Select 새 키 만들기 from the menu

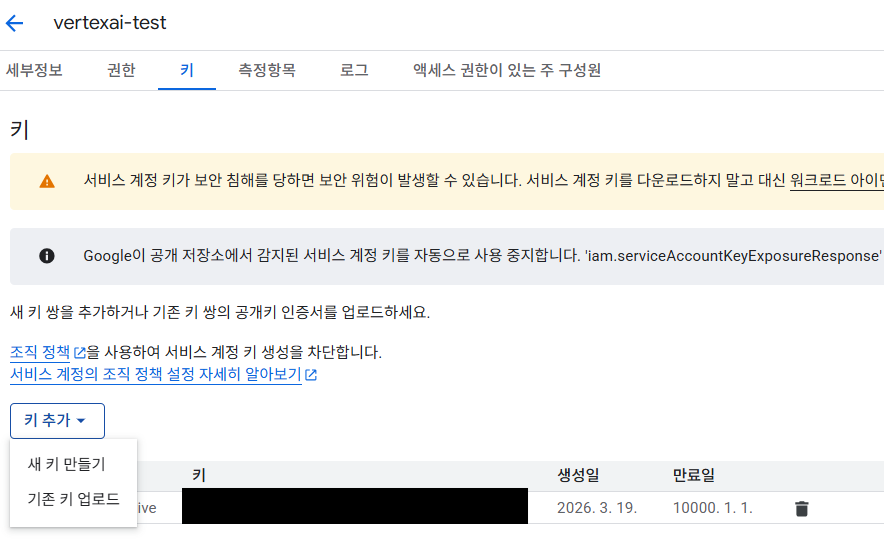click(x=66, y=464)
